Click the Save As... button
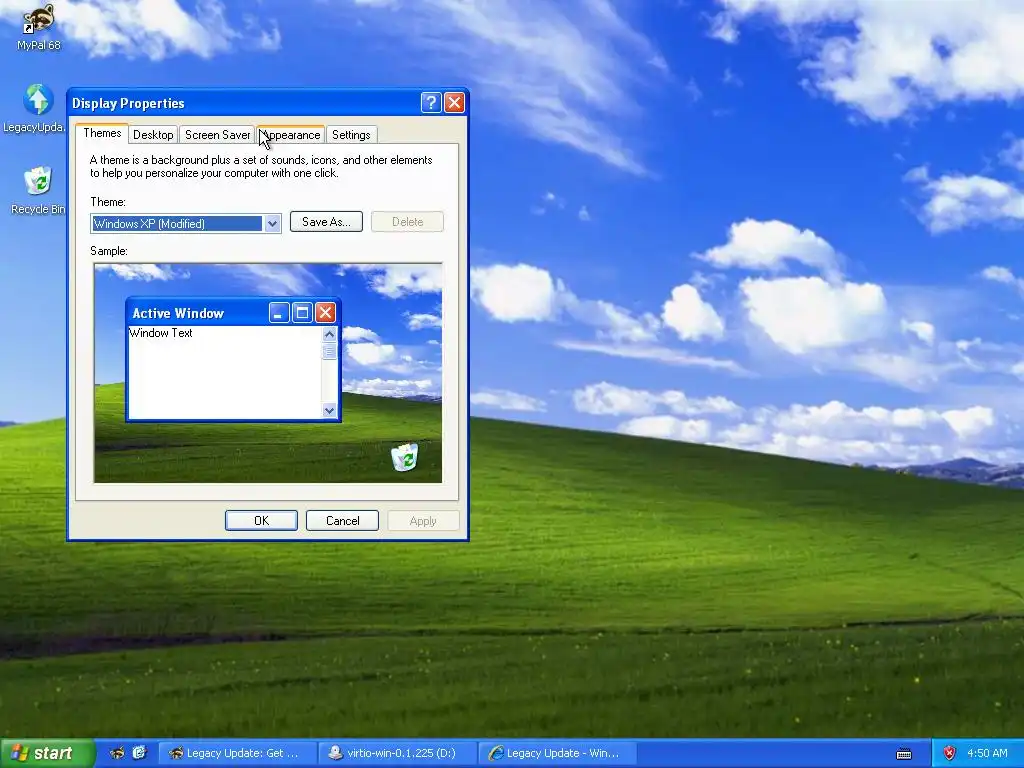 coord(327,222)
